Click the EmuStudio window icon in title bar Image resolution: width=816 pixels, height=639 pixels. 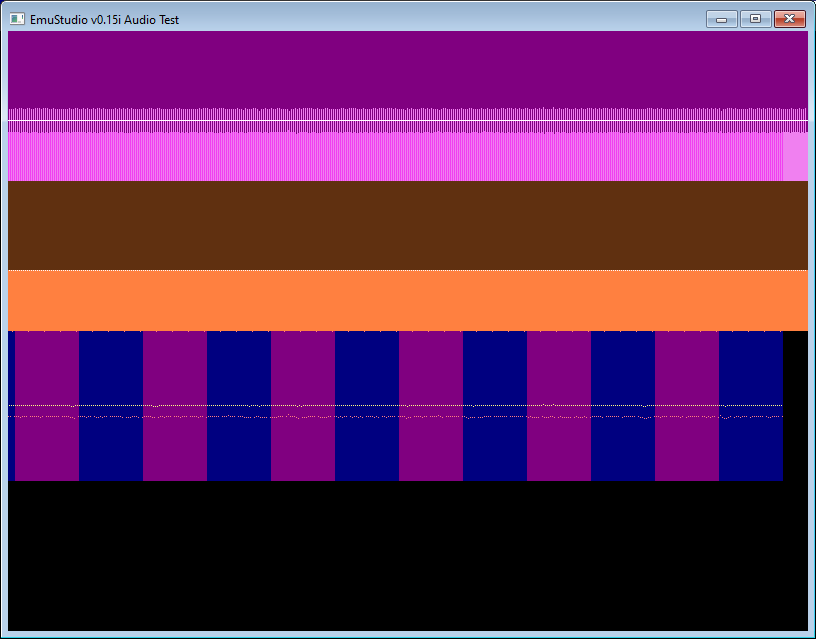tap(17, 19)
